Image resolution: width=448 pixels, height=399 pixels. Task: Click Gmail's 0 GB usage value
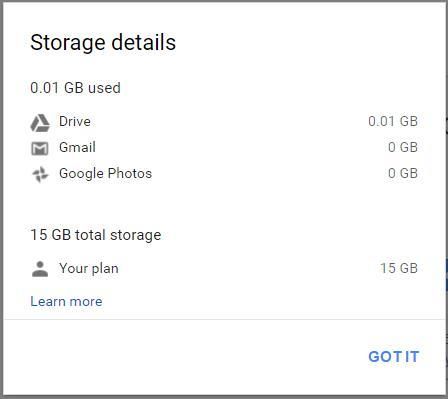[x=403, y=147]
